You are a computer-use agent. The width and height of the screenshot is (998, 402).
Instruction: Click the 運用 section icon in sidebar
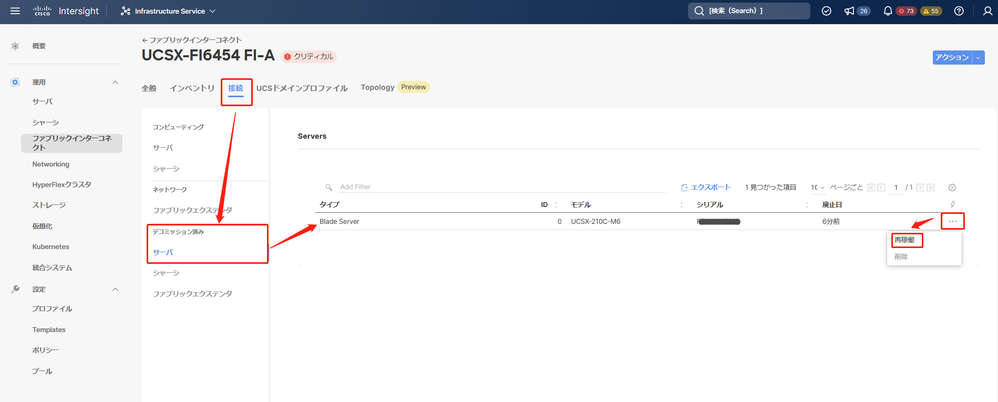15,82
